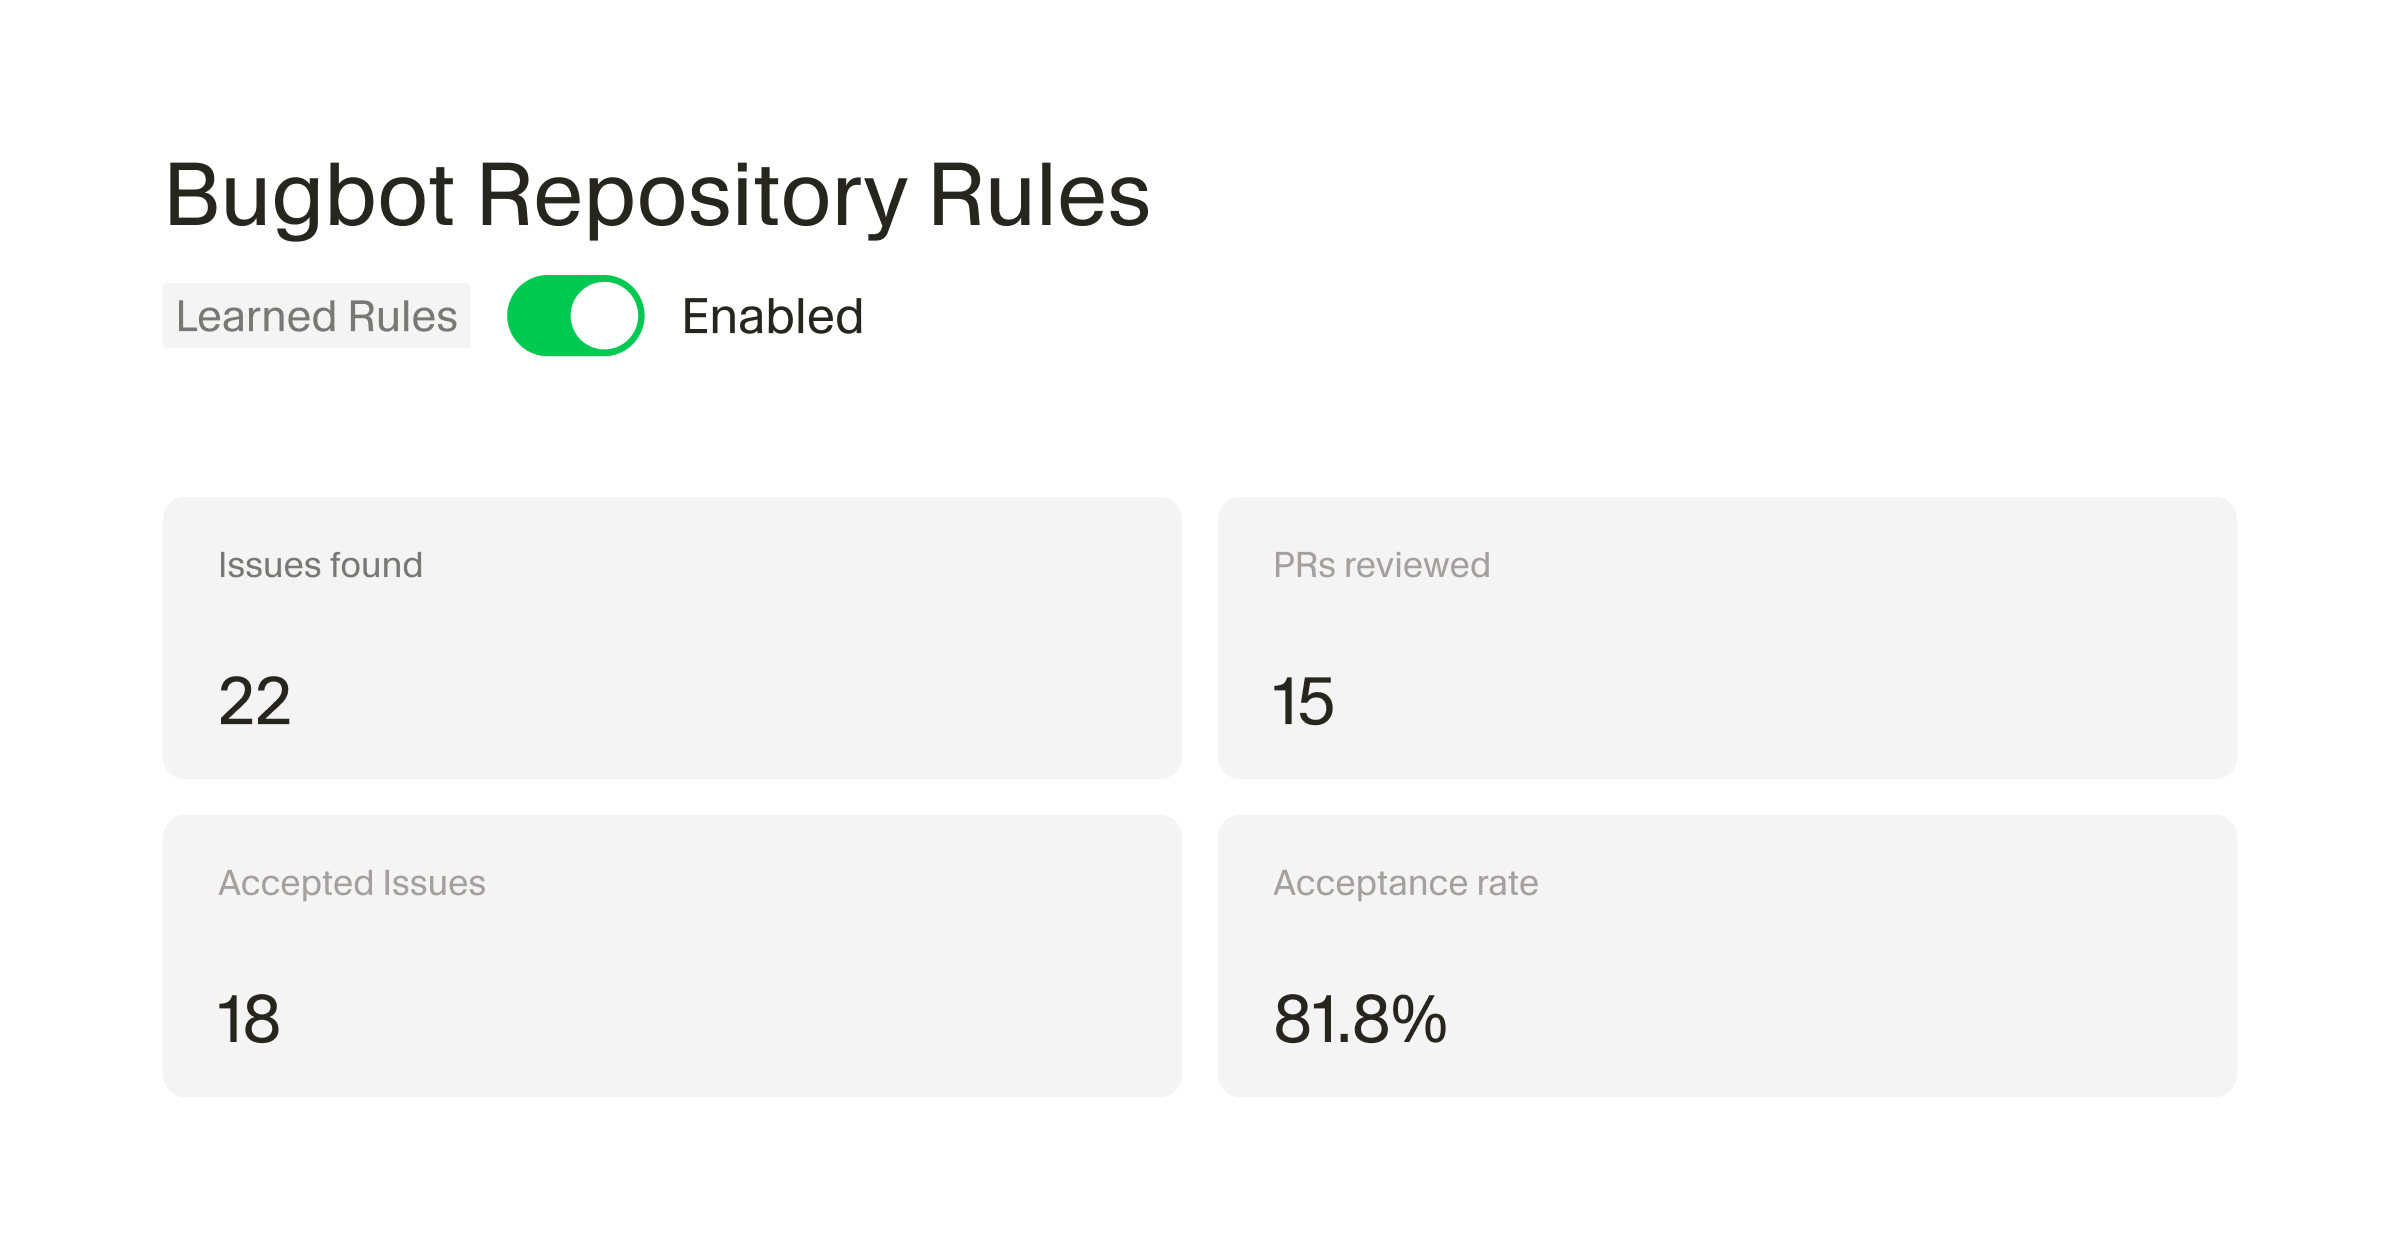The image size is (2400, 1260).
Task: Click the white knob of the toggle
Action: [605, 316]
